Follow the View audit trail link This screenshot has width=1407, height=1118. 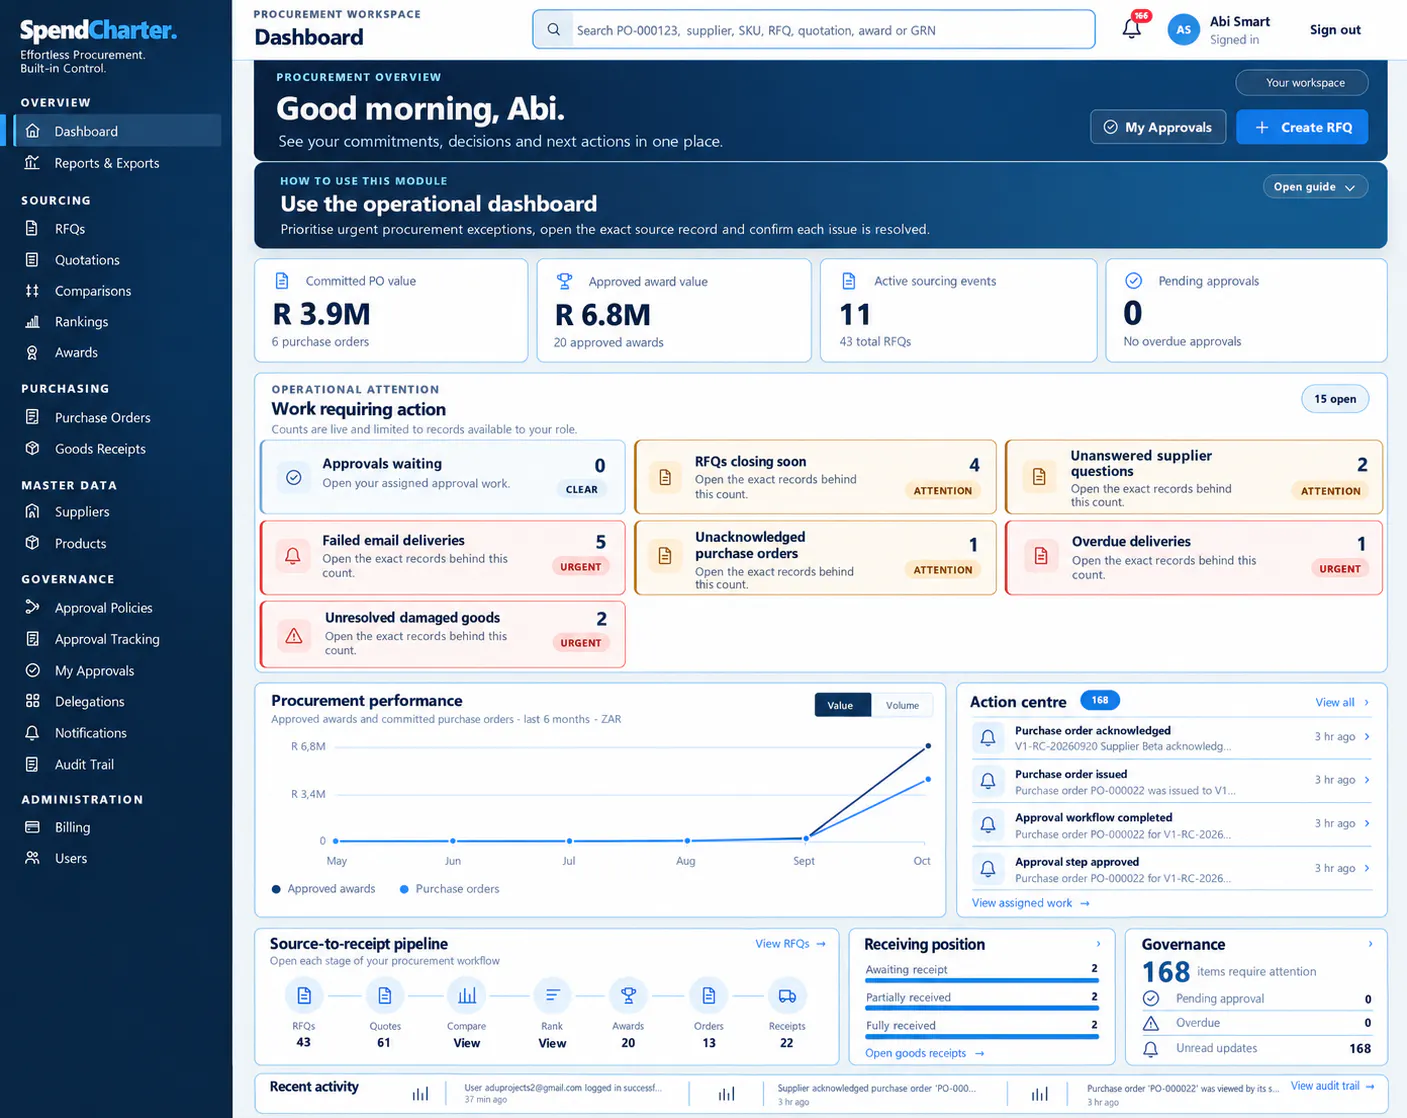[x=1332, y=1086]
